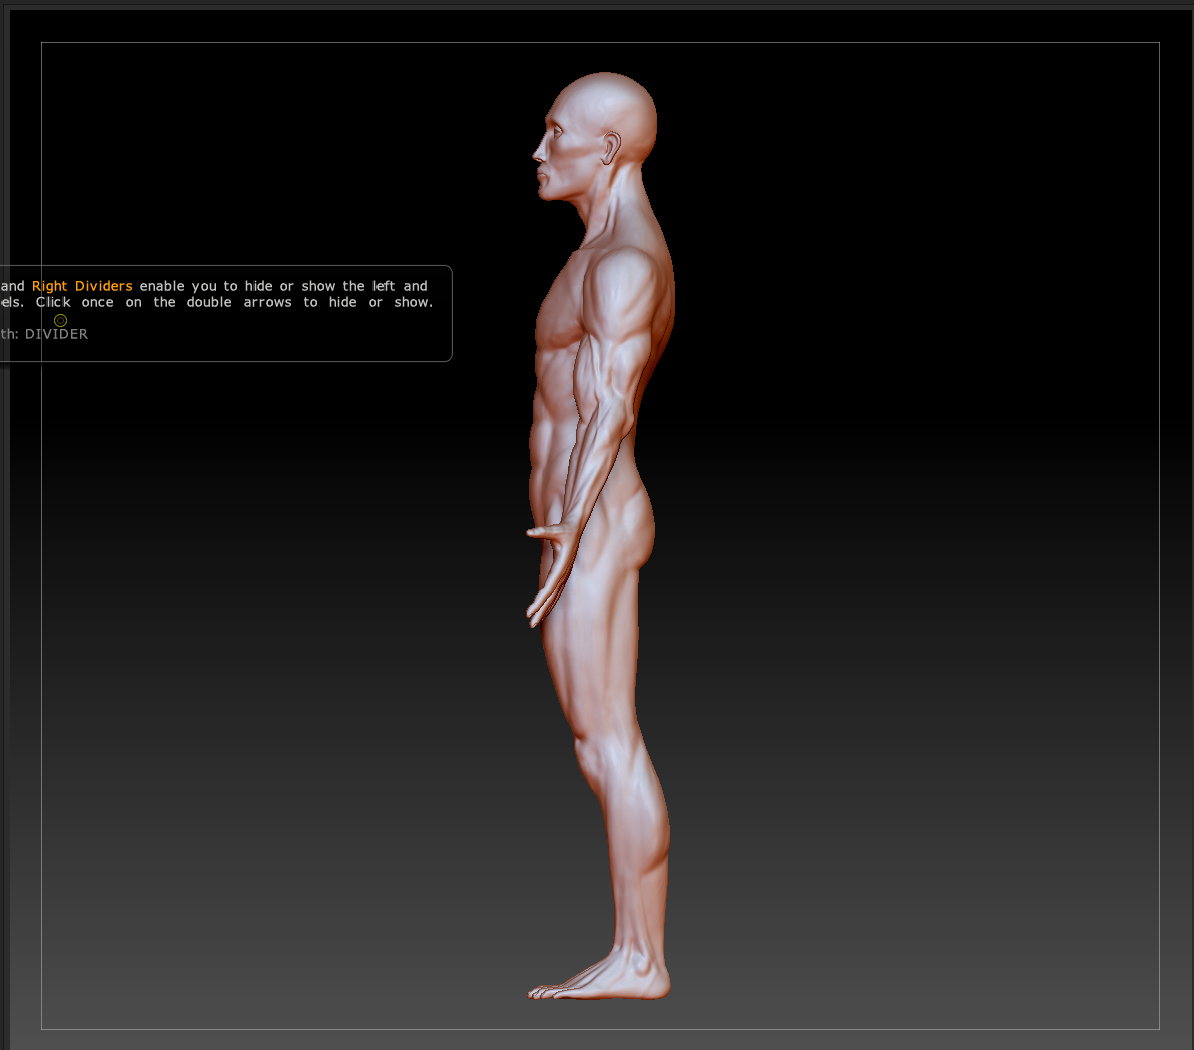Click the gray "DIVIDER" label in tooltip
Screen dimensions: 1194x1050
click(x=56, y=334)
